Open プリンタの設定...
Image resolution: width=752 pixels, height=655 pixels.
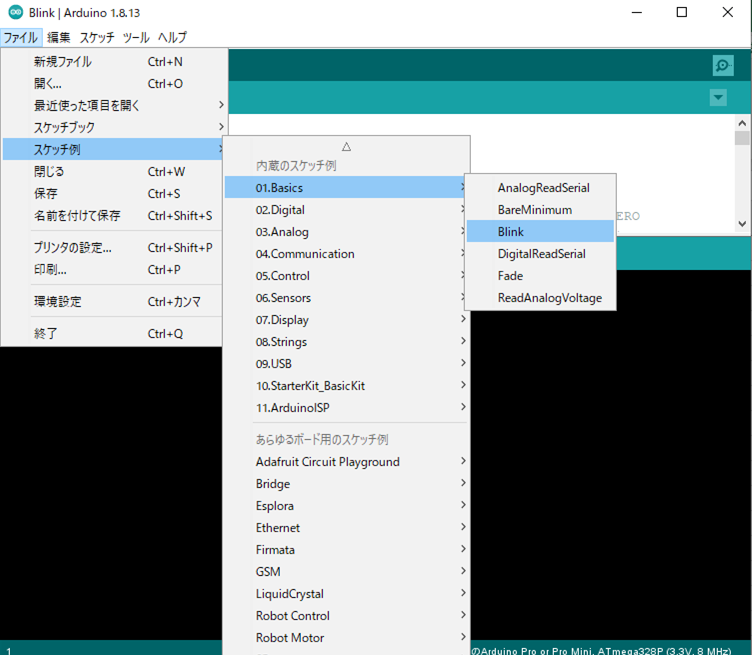click(113, 248)
